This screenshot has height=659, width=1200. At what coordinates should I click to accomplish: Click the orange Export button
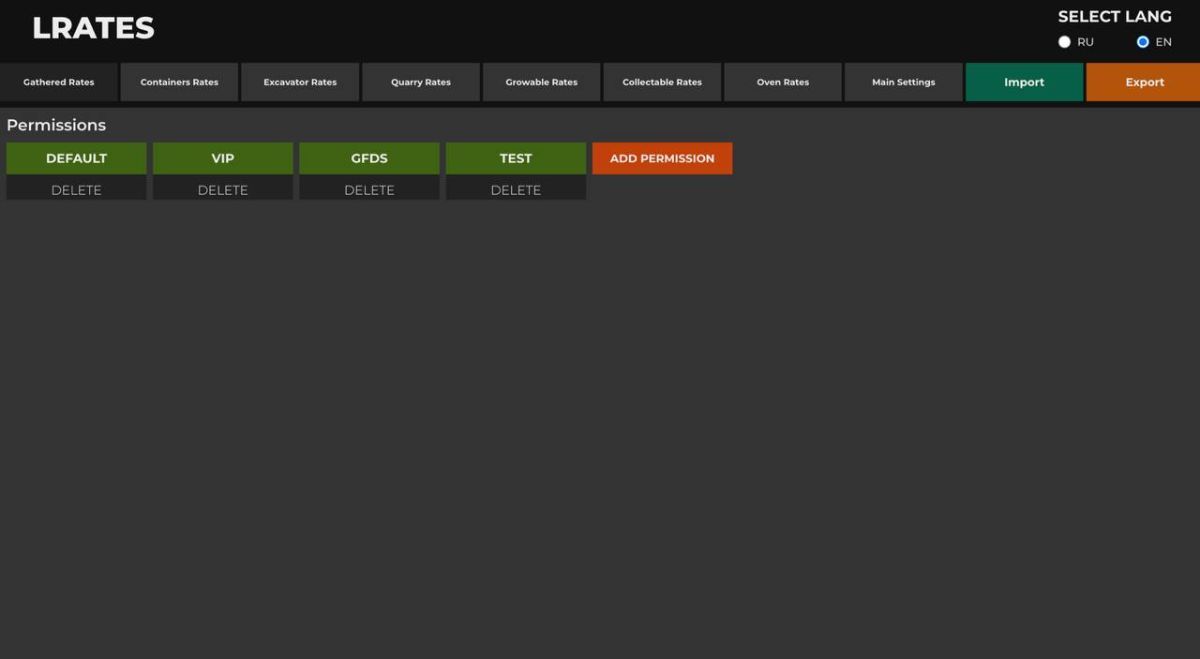(x=1144, y=82)
